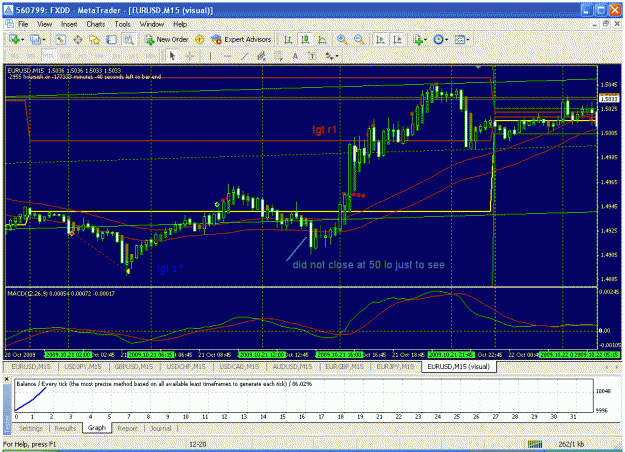Click the New Order button
This screenshot has width=625, height=452.
coord(167,39)
